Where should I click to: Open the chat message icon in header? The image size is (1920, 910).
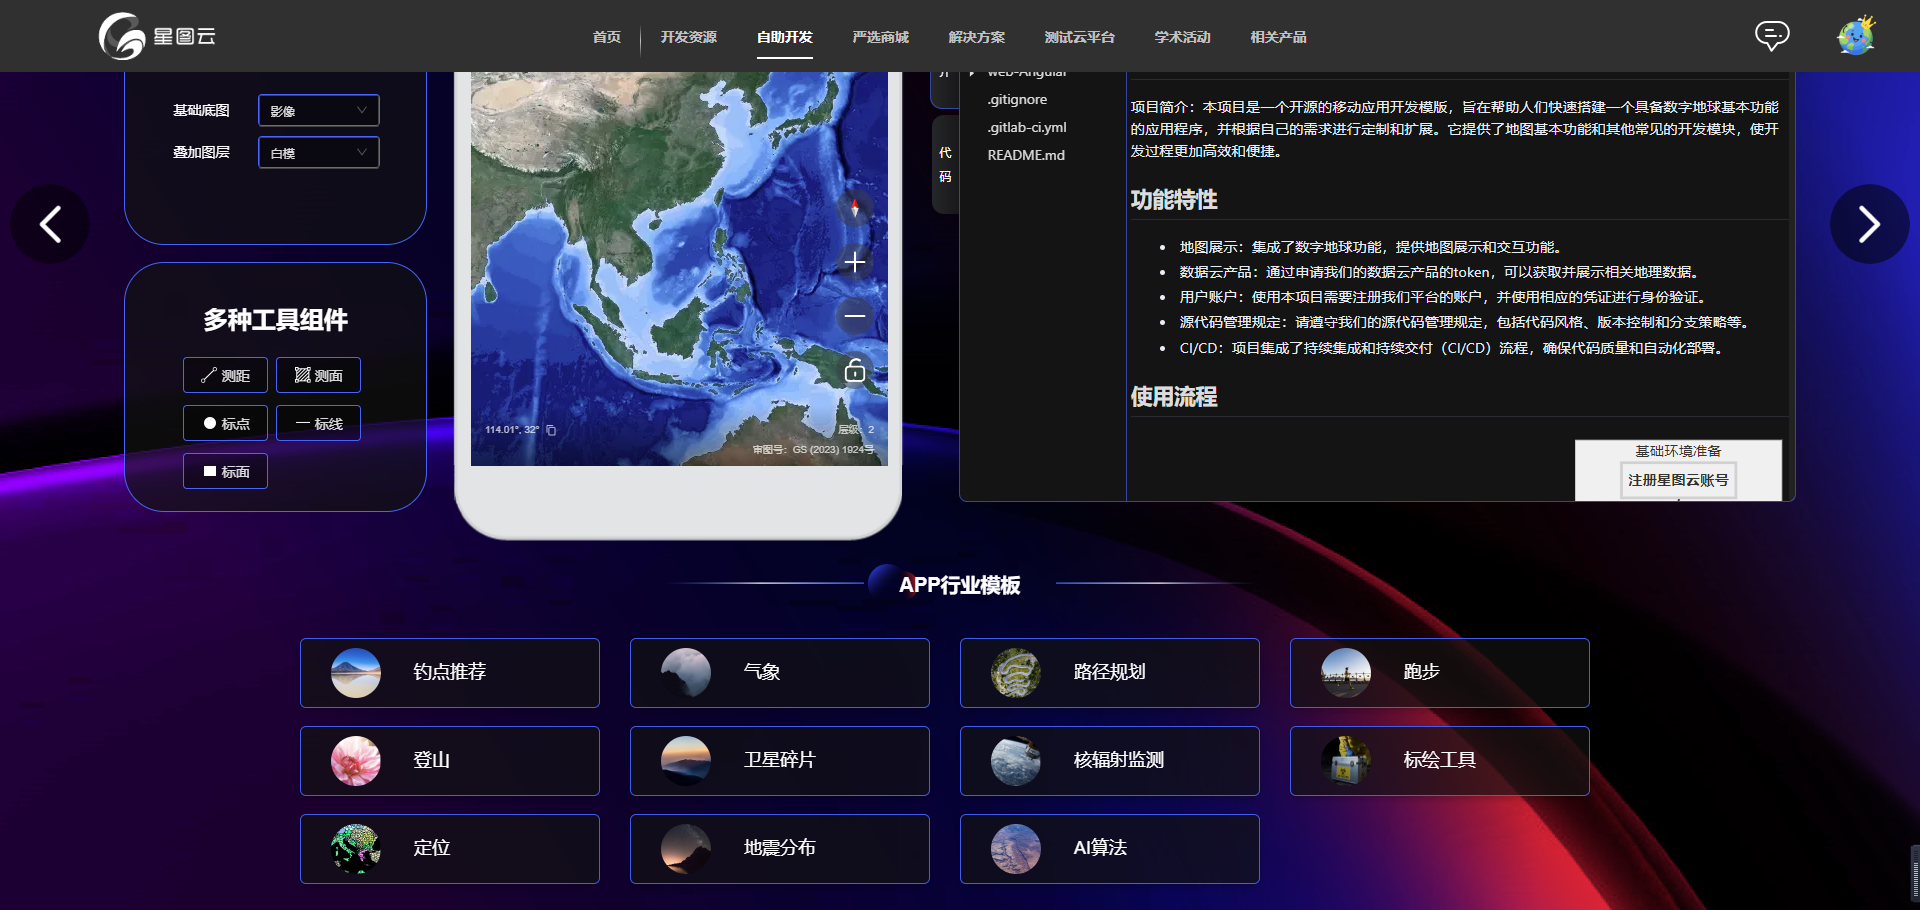tap(1772, 36)
